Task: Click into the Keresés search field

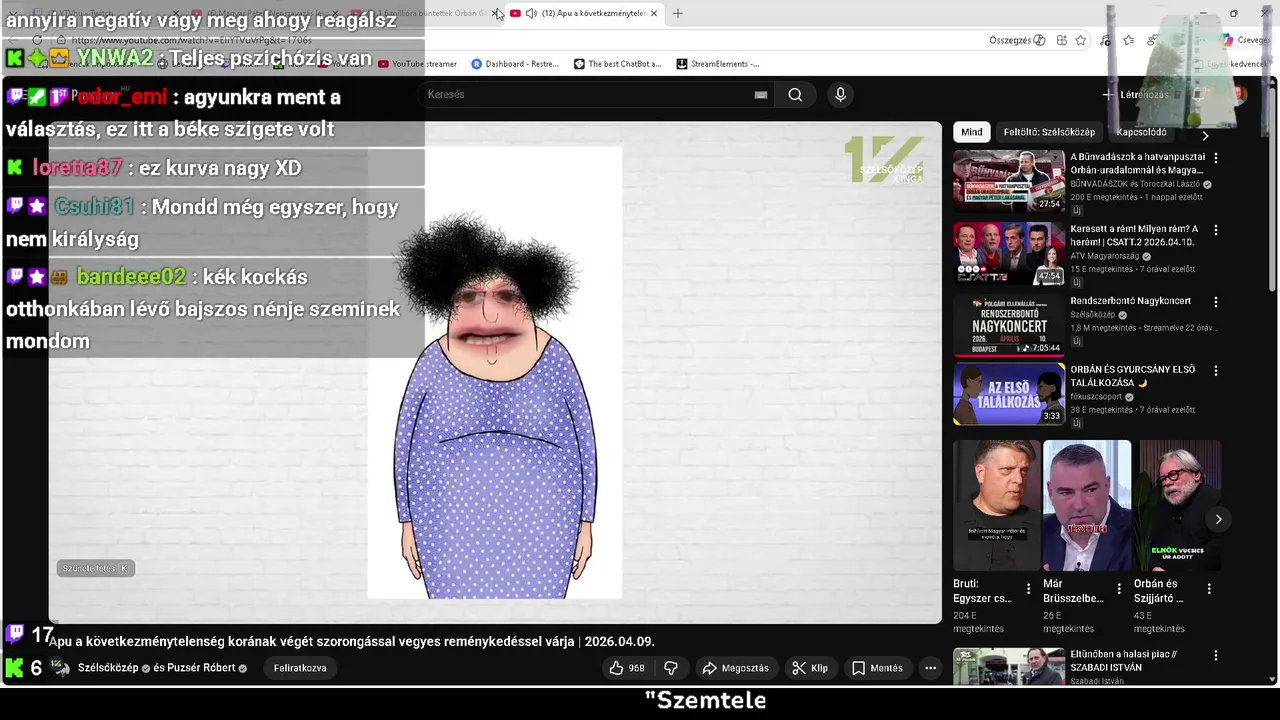Action: [585, 94]
